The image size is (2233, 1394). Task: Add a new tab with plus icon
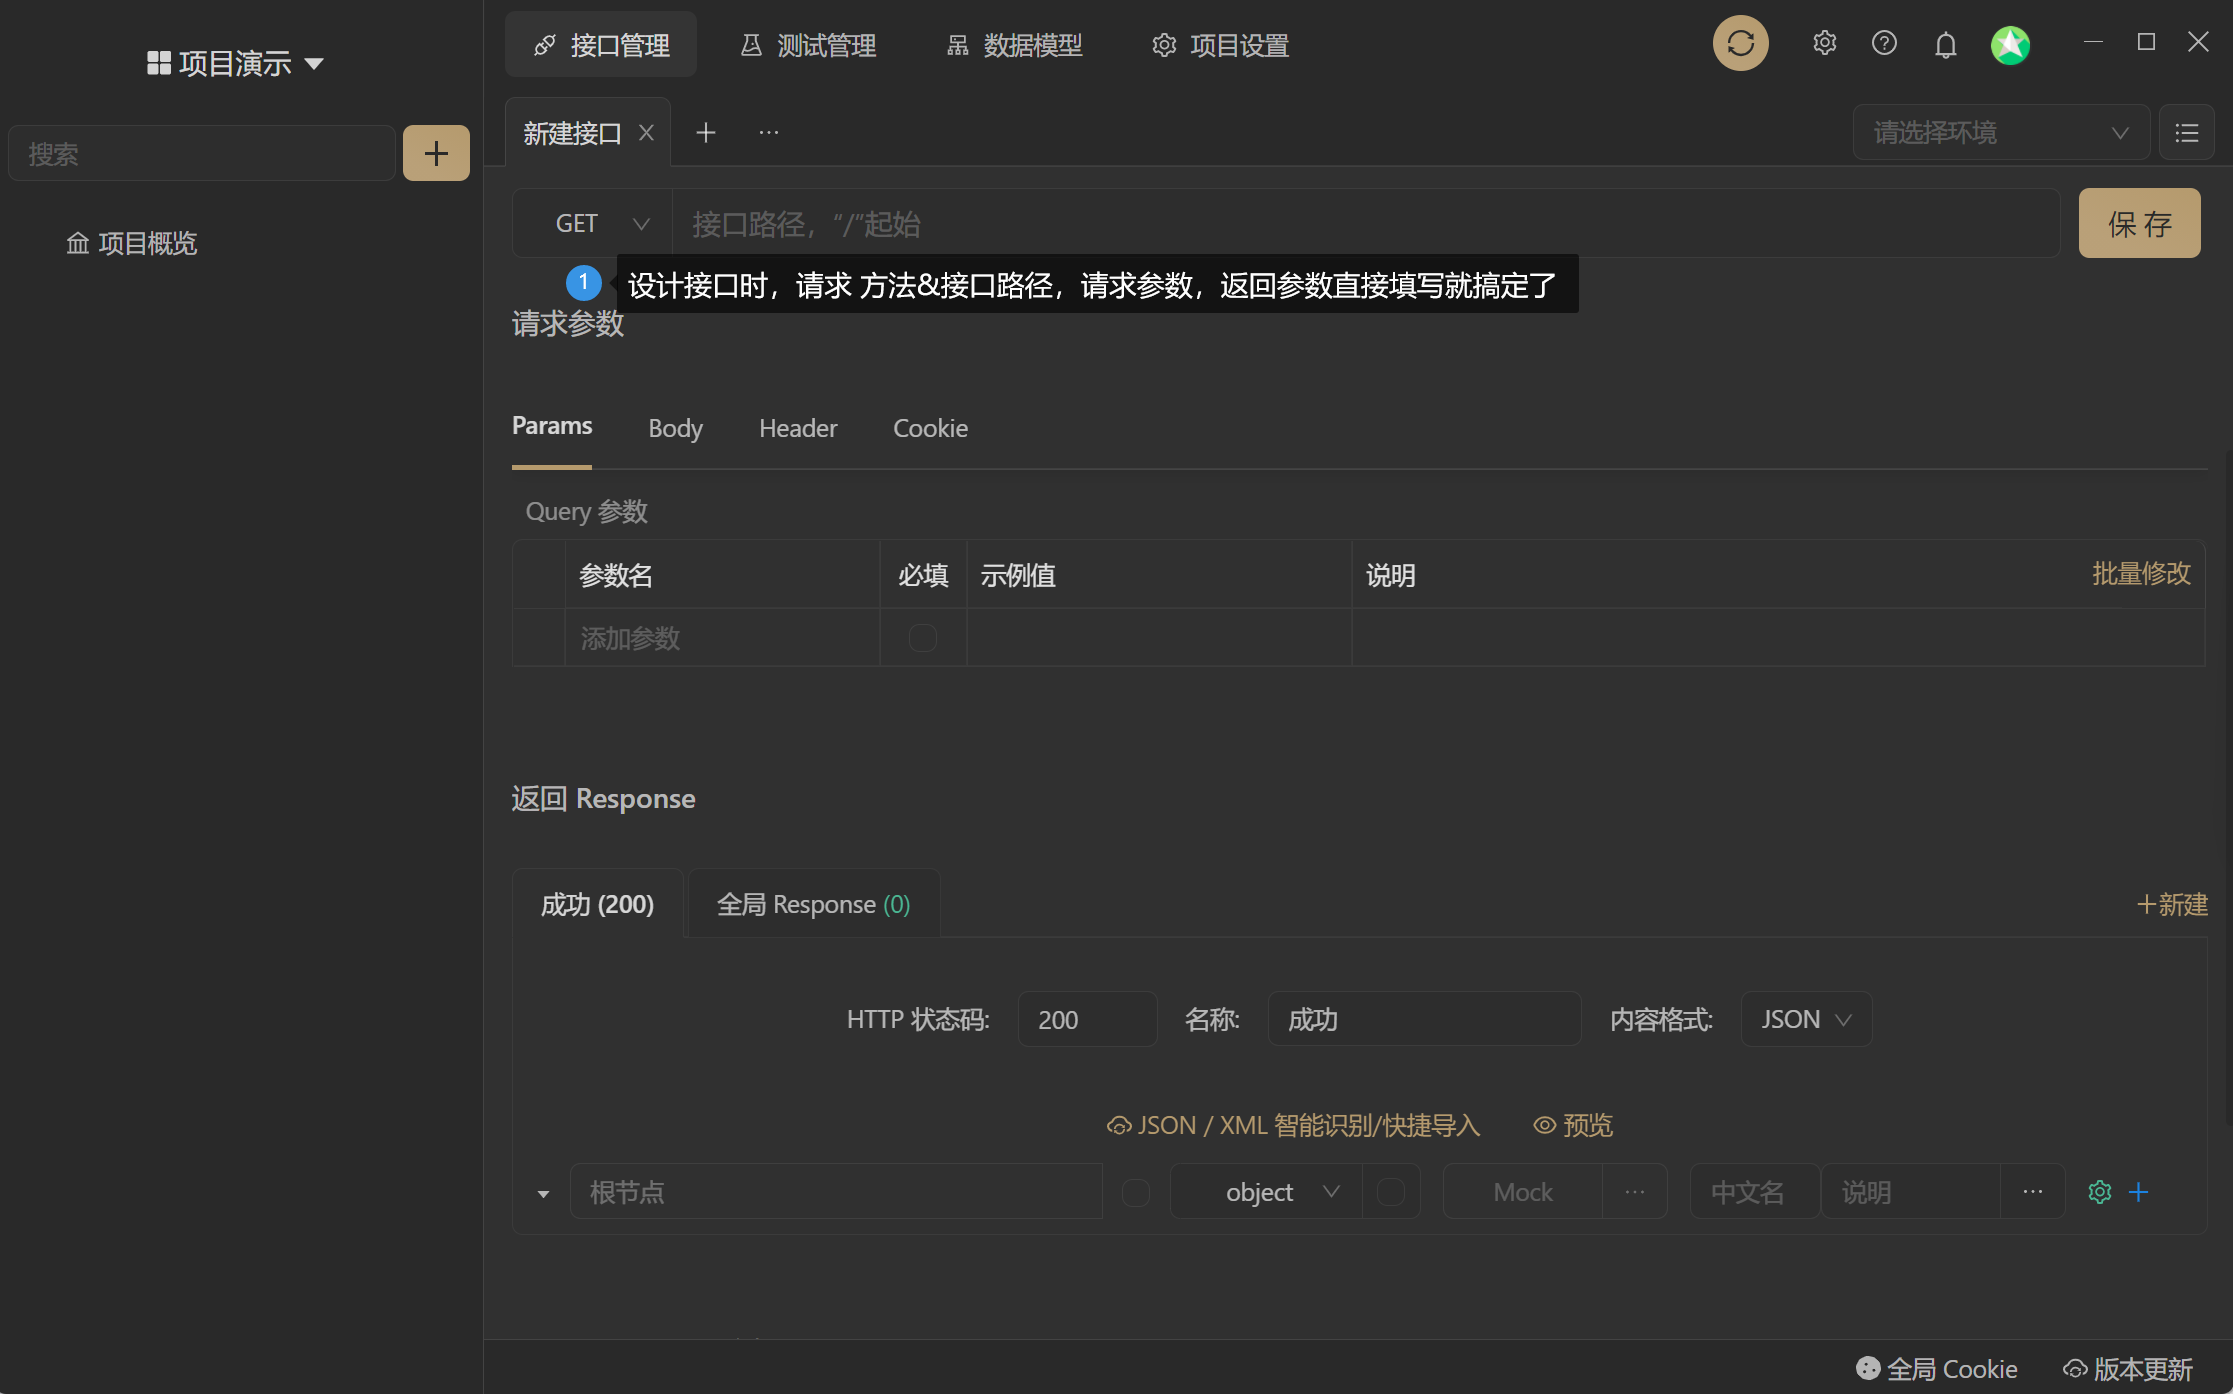click(705, 133)
